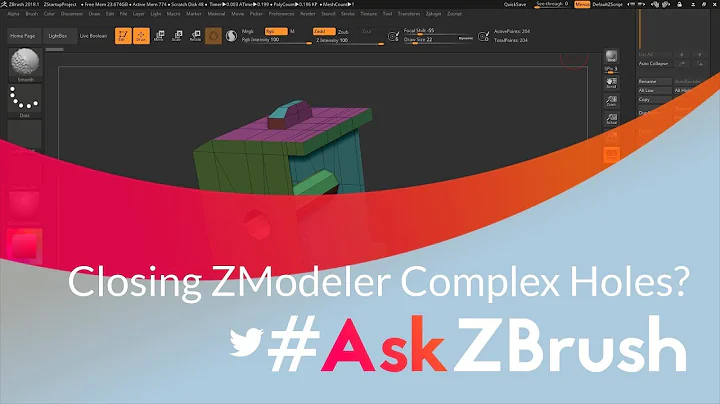Toggle the Mrgb channel button
720x404 pixels.
pyautogui.click(x=248, y=31)
